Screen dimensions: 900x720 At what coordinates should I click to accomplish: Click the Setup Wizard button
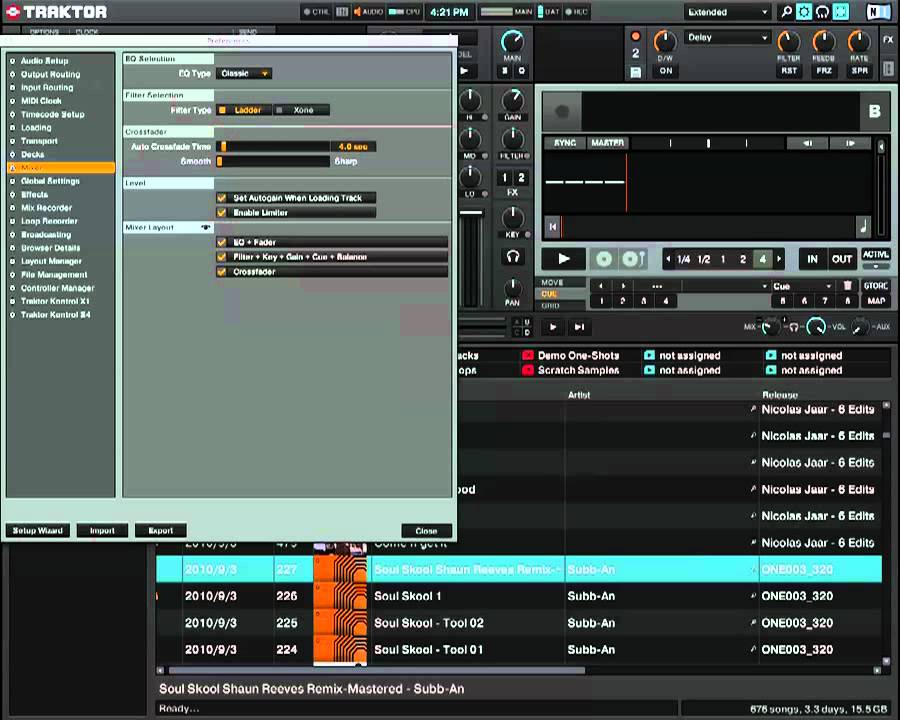click(x=38, y=531)
